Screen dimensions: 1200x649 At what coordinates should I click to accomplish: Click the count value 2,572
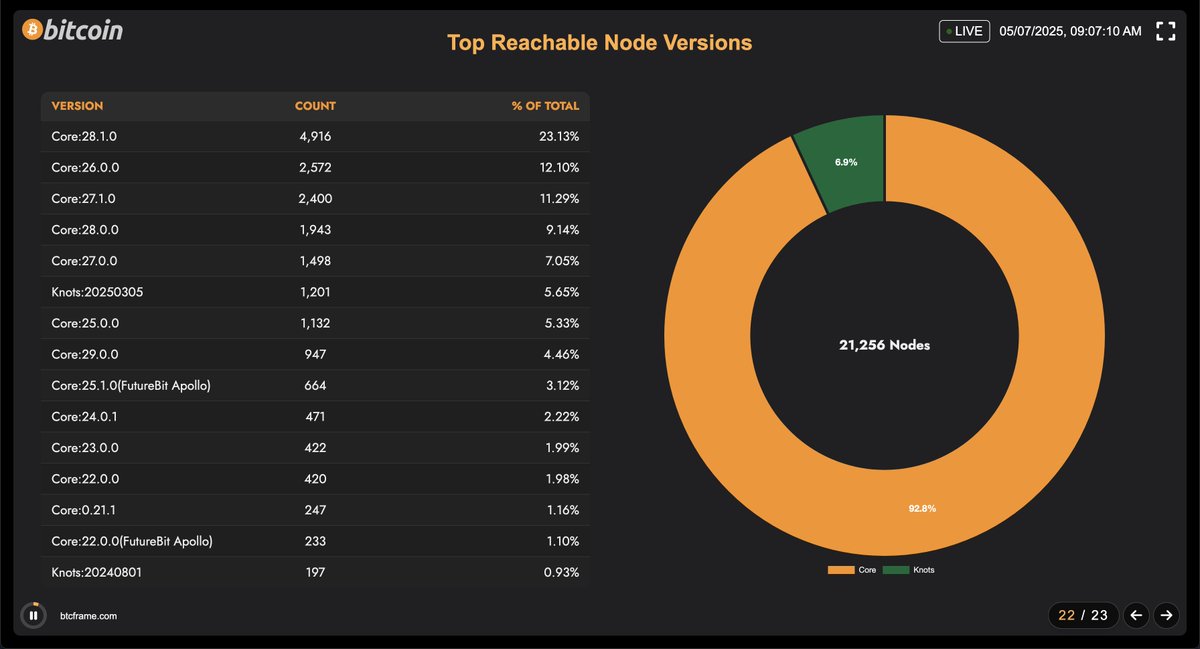tap(315, 168)
